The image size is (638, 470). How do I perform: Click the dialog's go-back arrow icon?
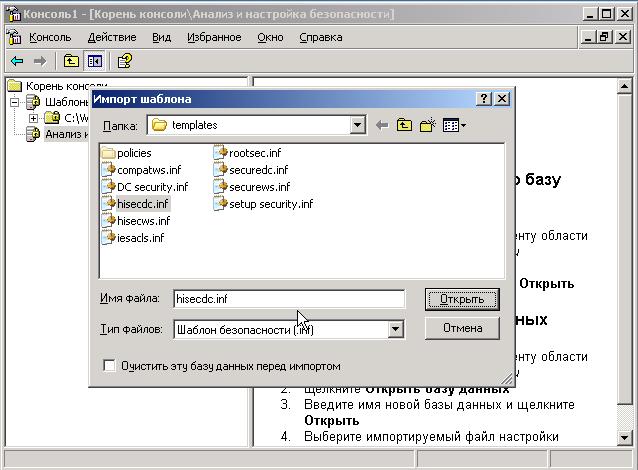[382, 125]
